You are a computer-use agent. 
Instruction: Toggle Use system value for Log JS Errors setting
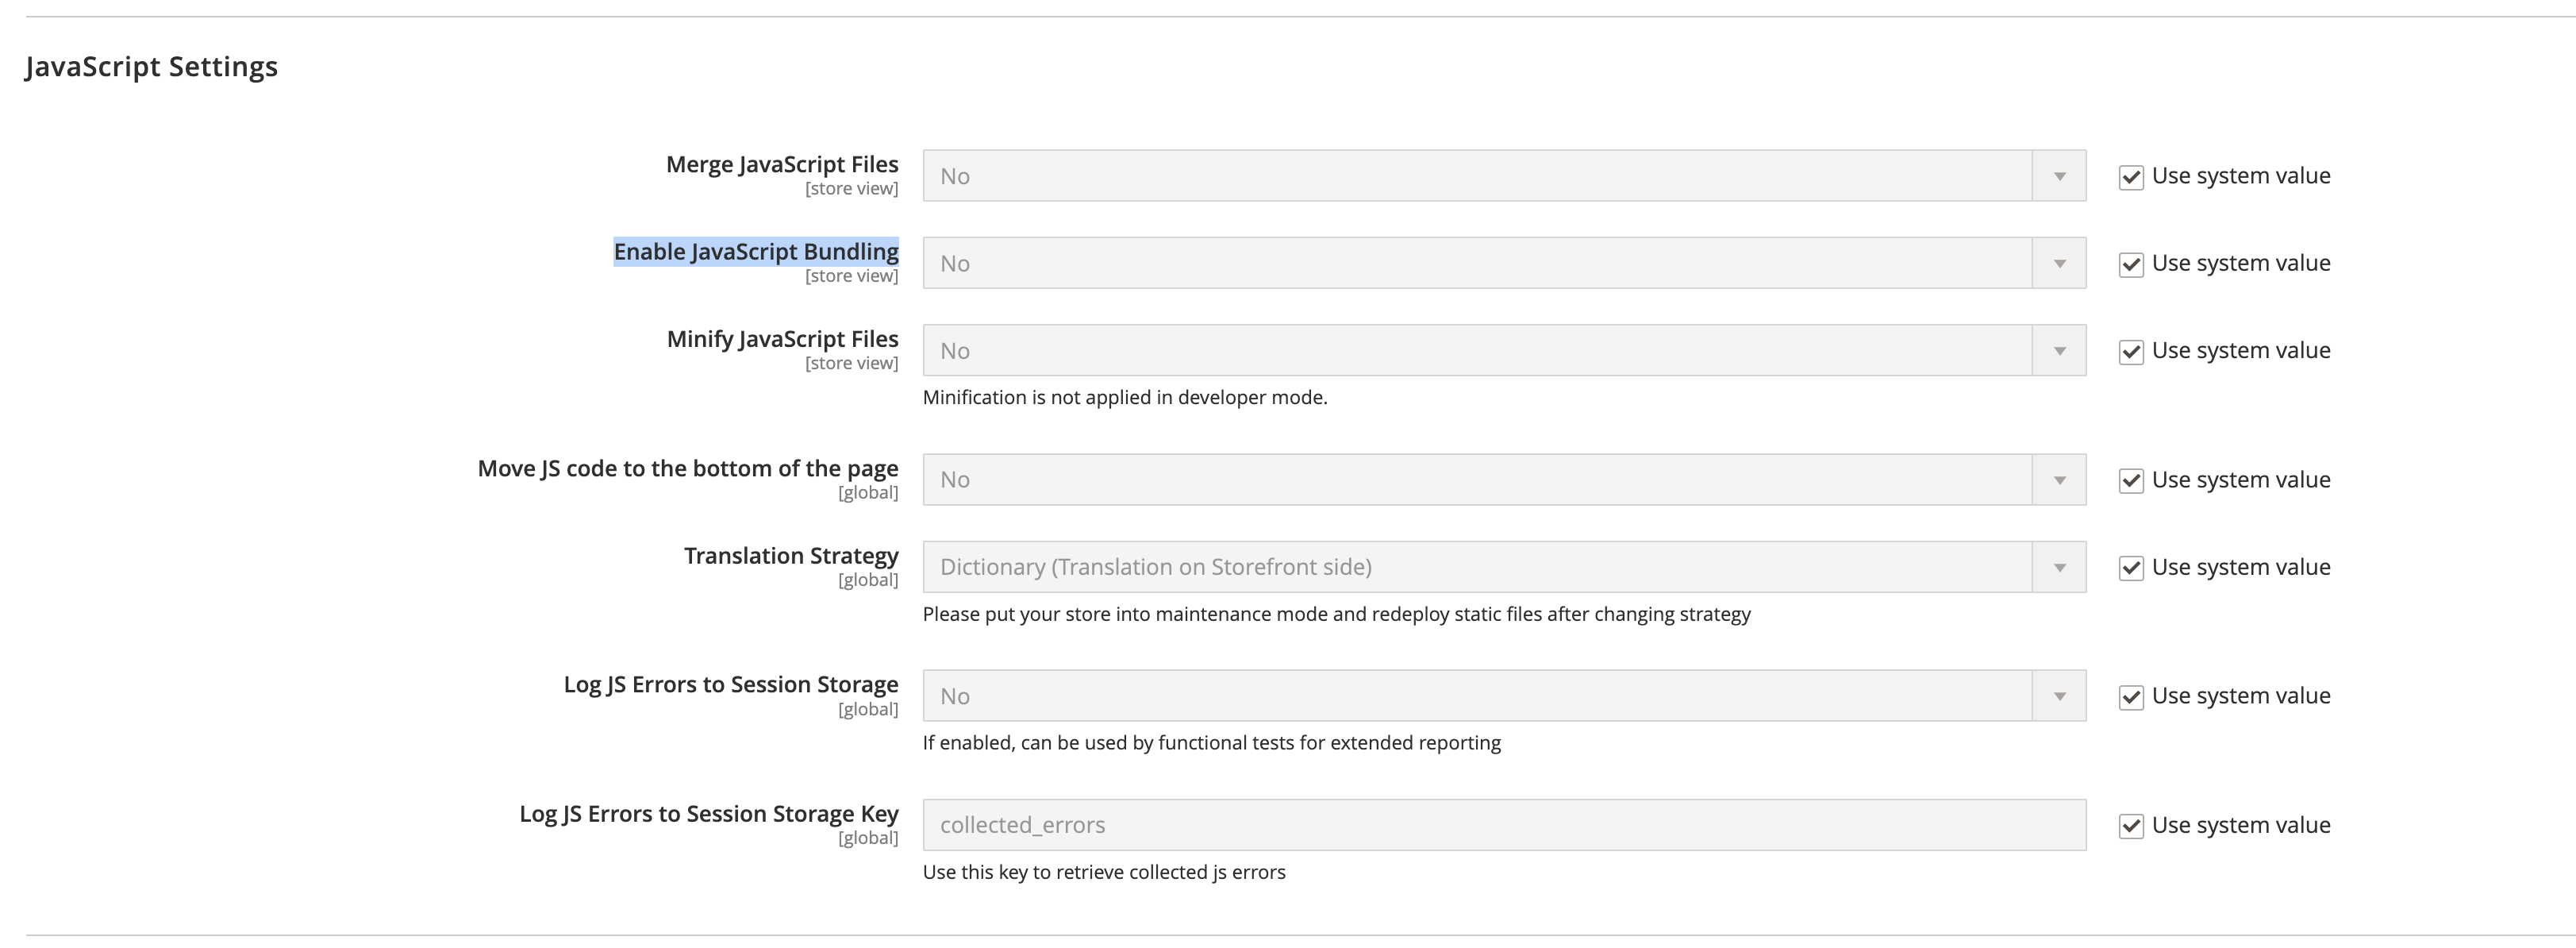pos(2132,695)
